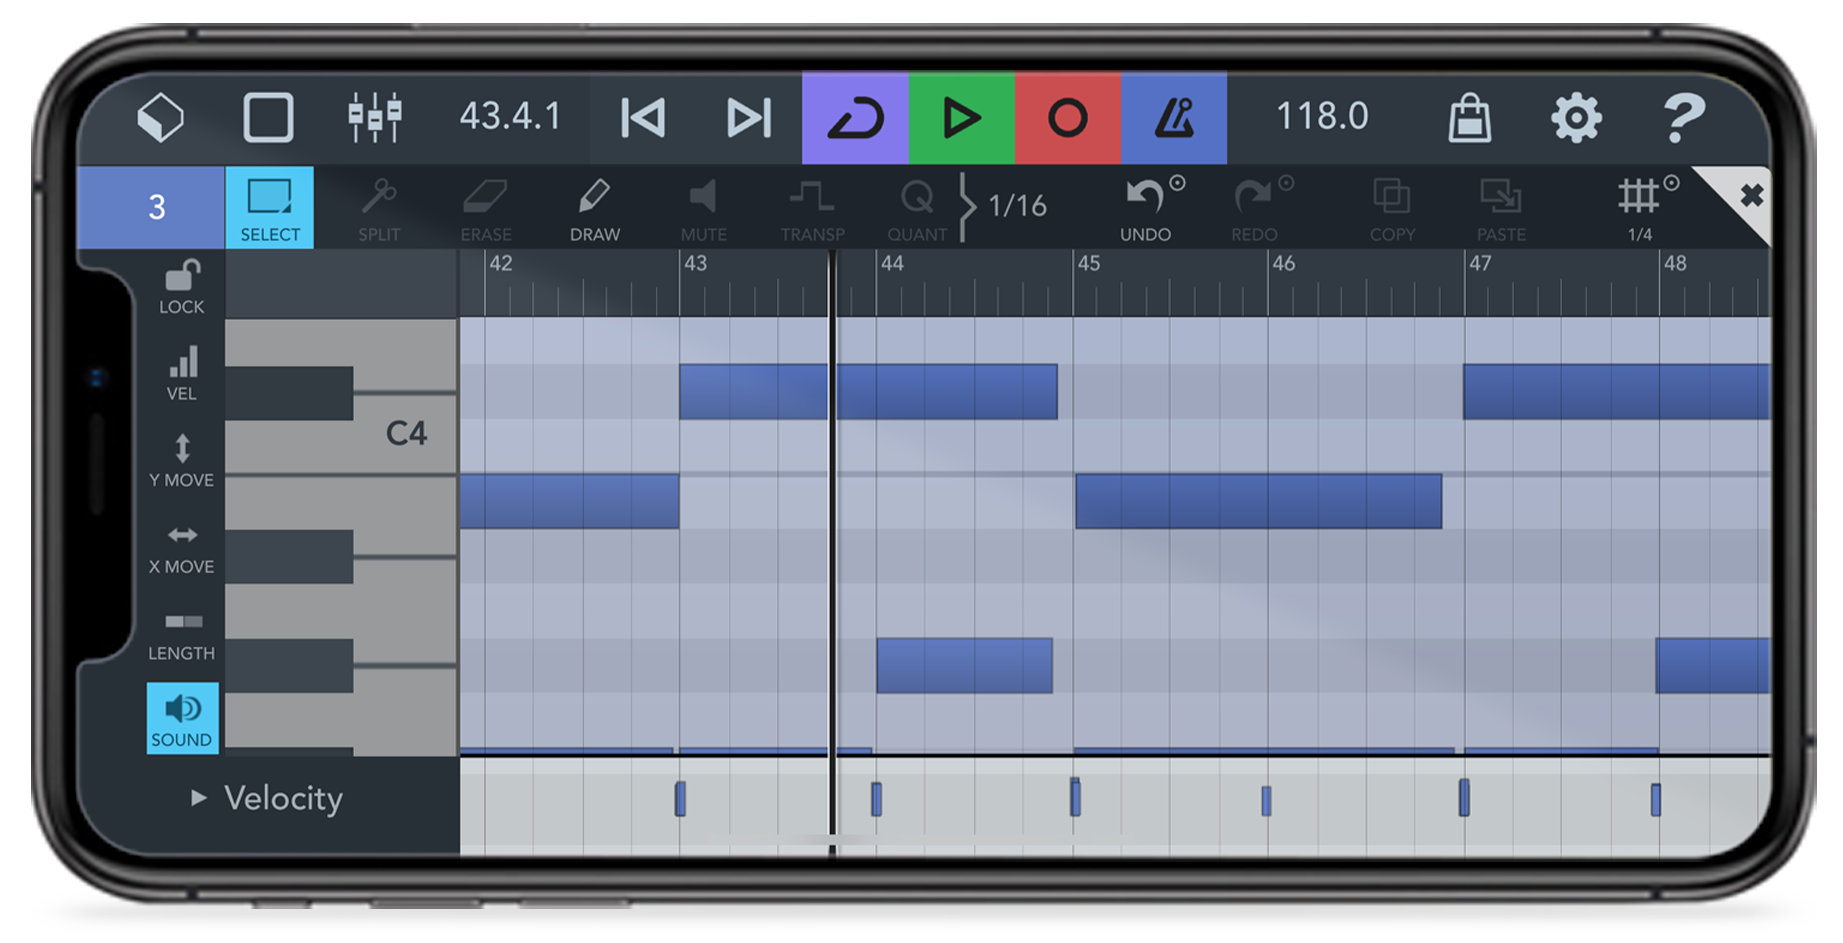
Task: Enable the Sound audition option
Action: pyautogui.click(x=181, y=719)
